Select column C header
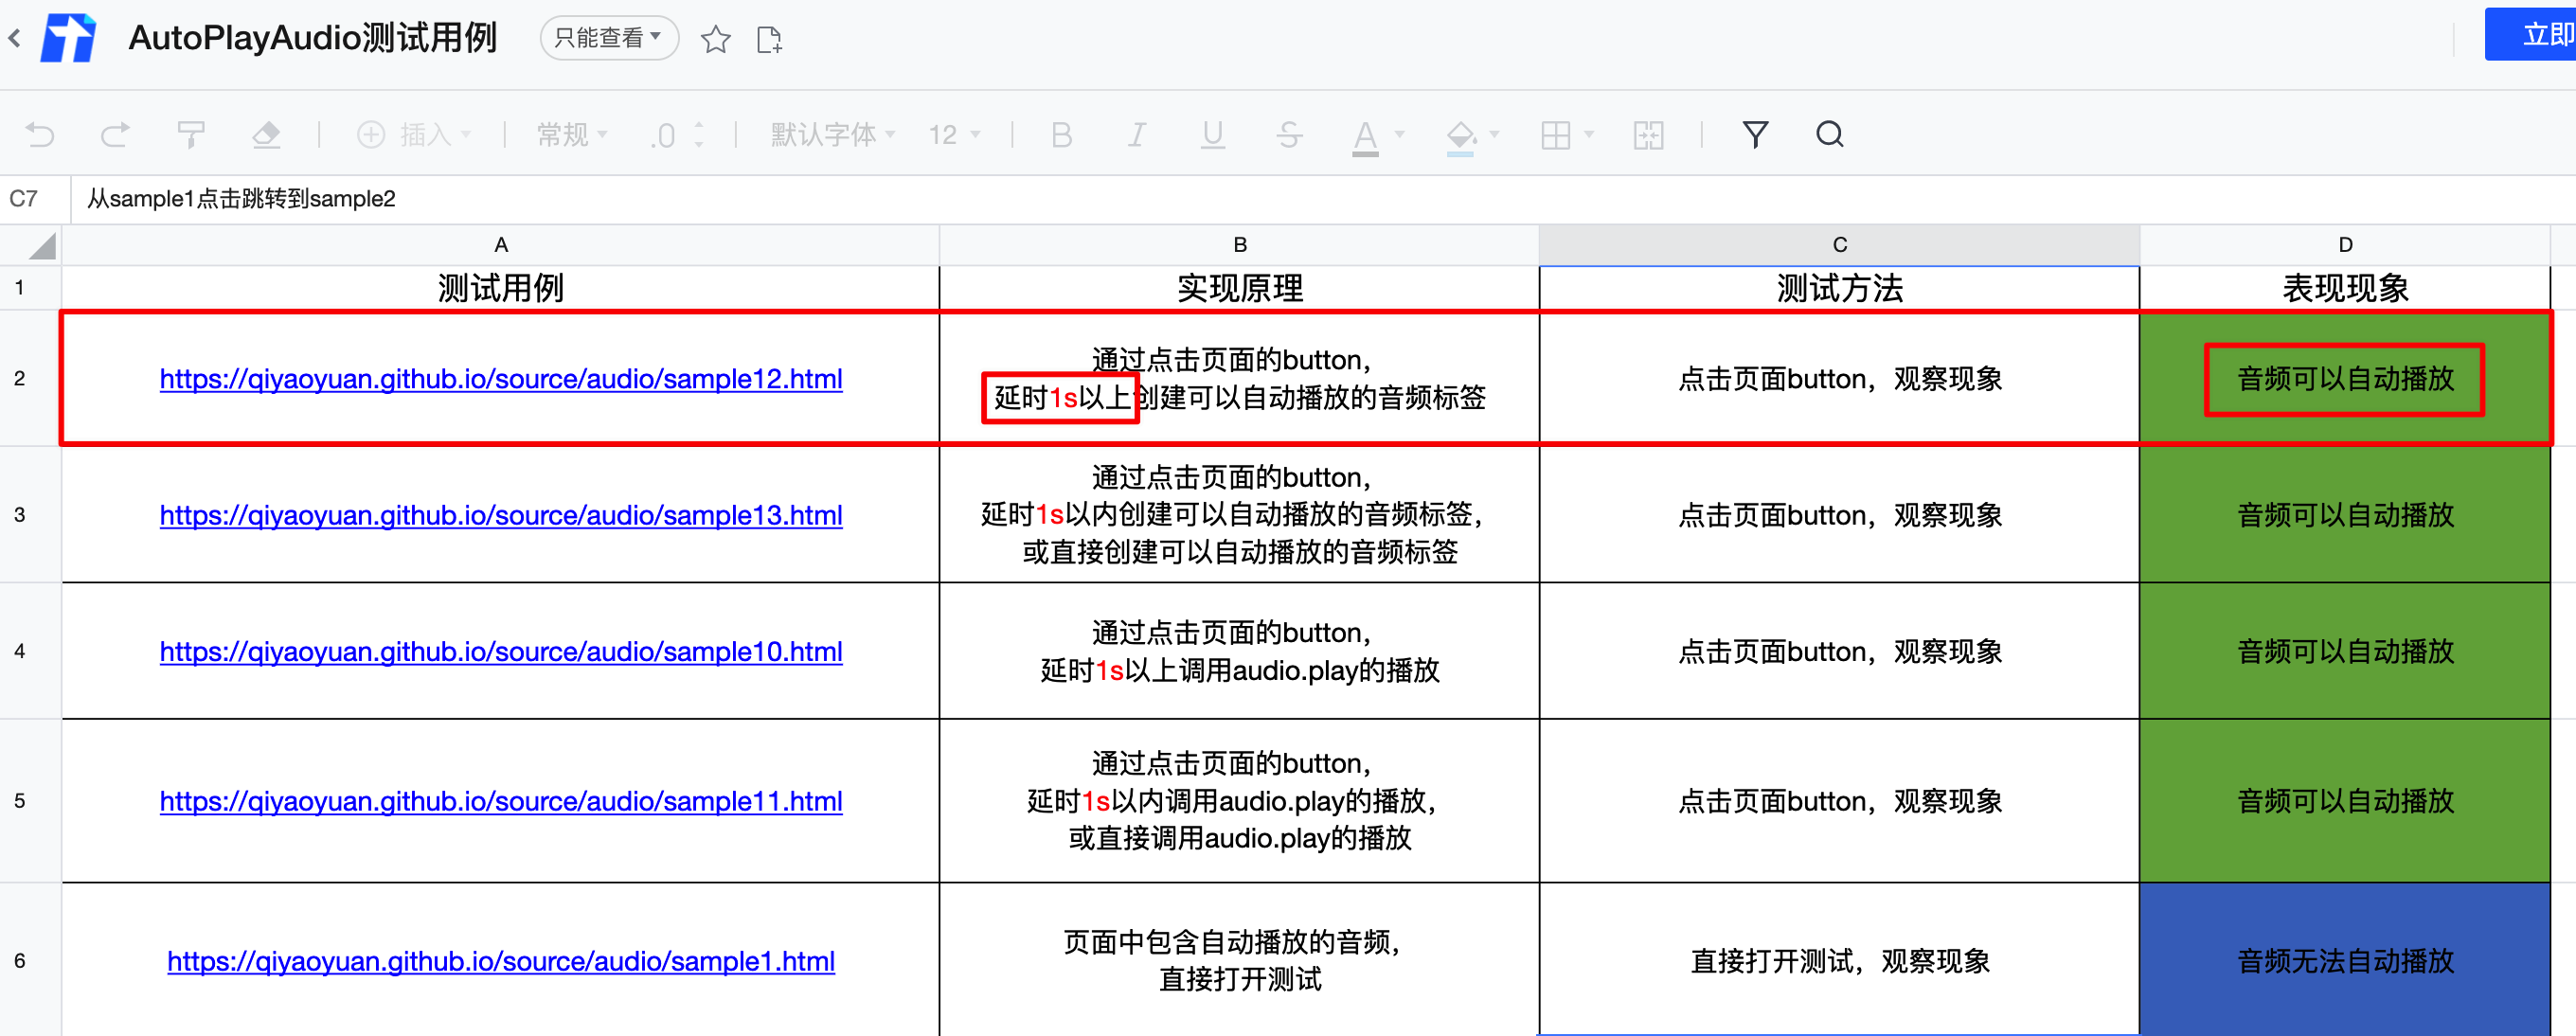Image resolution: width=2576 pixels, height=1036 pixels. coord(1838,245)
